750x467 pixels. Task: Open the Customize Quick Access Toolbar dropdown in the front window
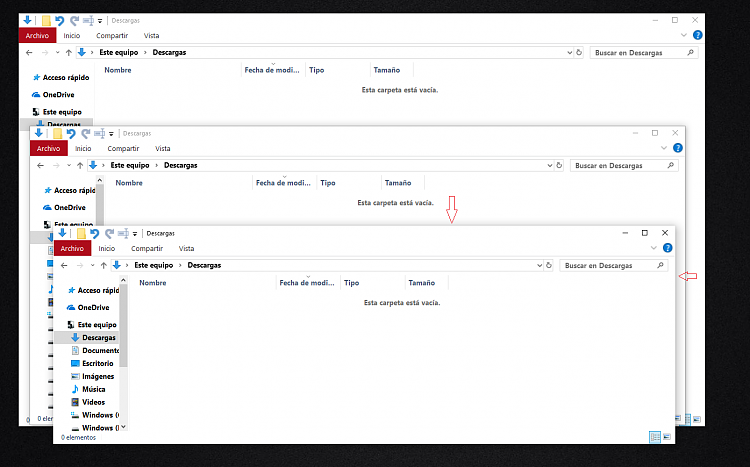[135, 234]
